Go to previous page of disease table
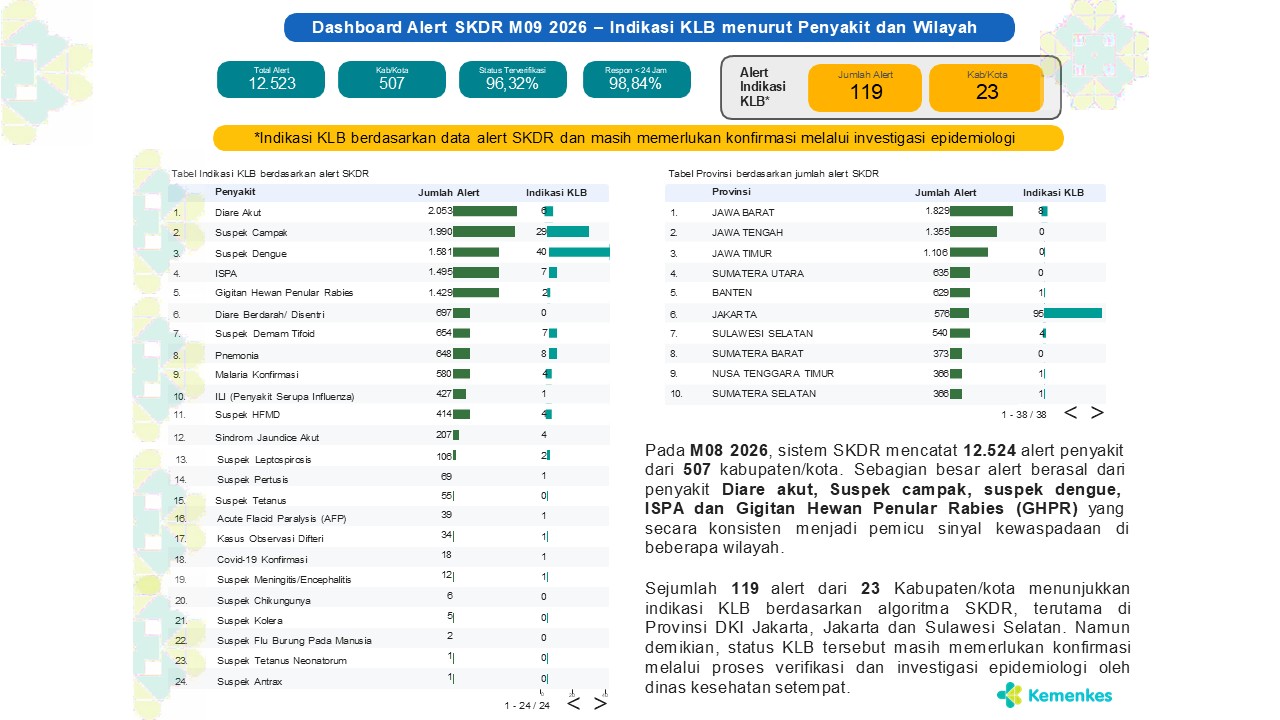1280x720 pixels. coord(573,703)
